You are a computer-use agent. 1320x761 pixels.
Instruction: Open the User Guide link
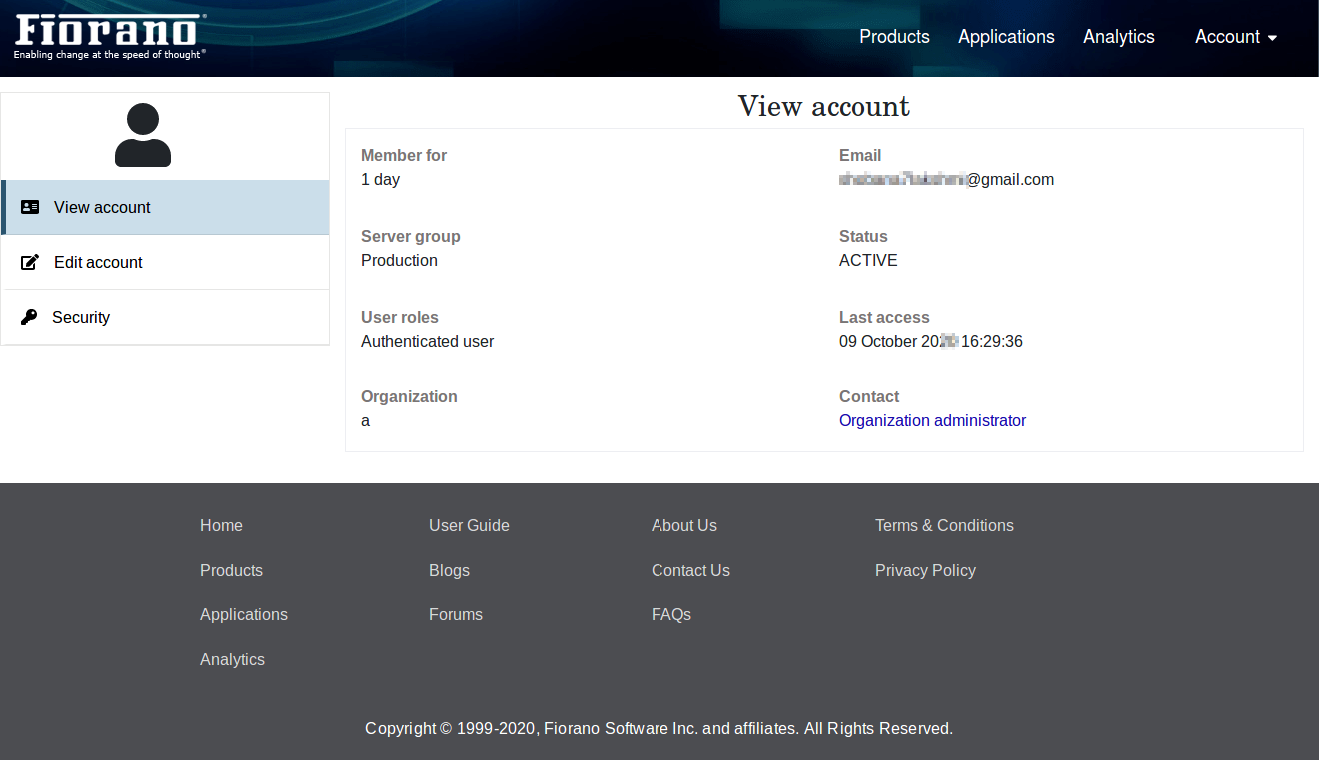point(469,526)
